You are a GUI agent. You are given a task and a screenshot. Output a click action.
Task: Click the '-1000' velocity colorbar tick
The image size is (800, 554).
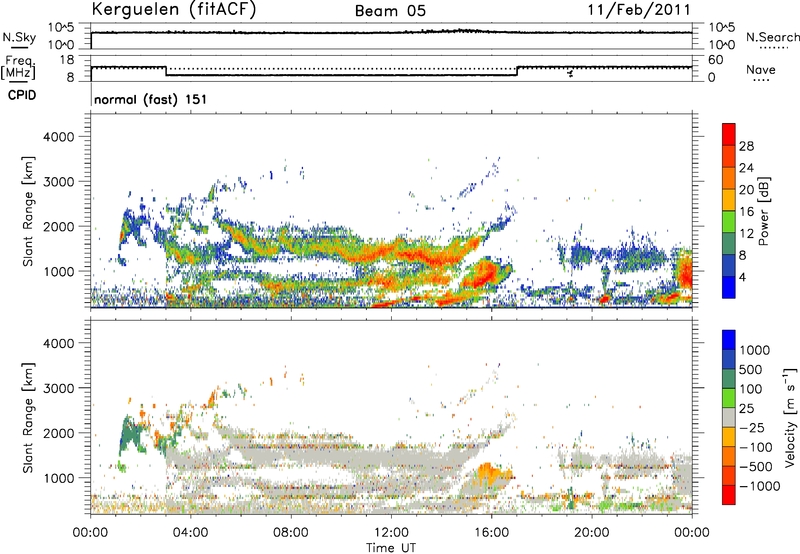coord(760,486)
